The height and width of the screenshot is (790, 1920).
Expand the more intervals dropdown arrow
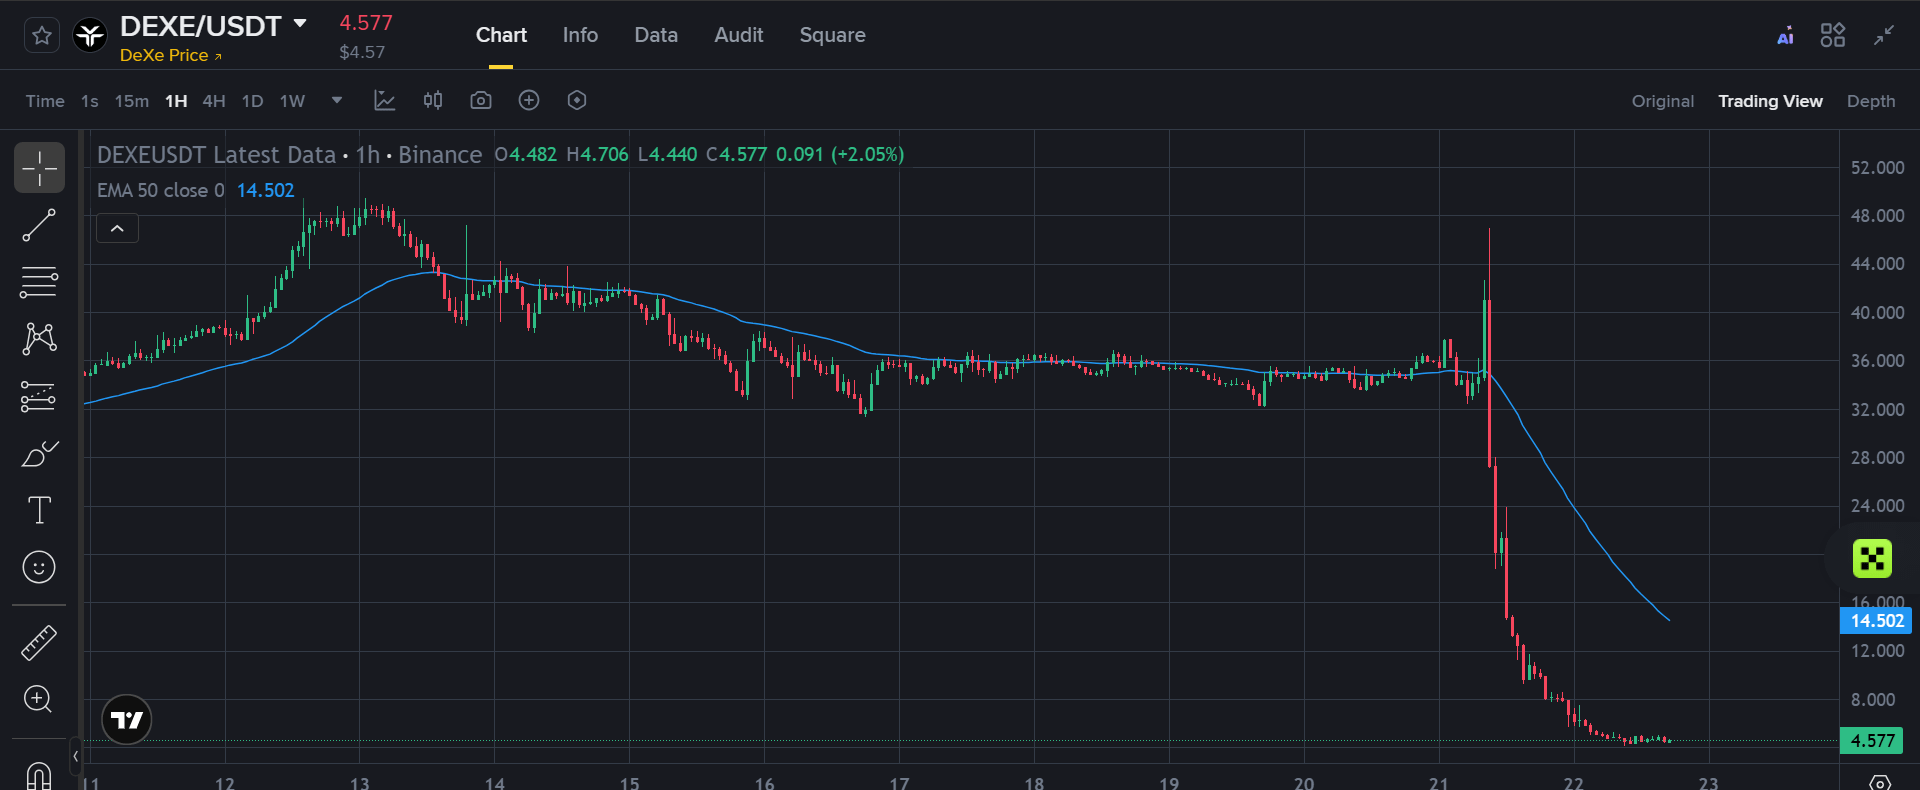pos(337,100)
